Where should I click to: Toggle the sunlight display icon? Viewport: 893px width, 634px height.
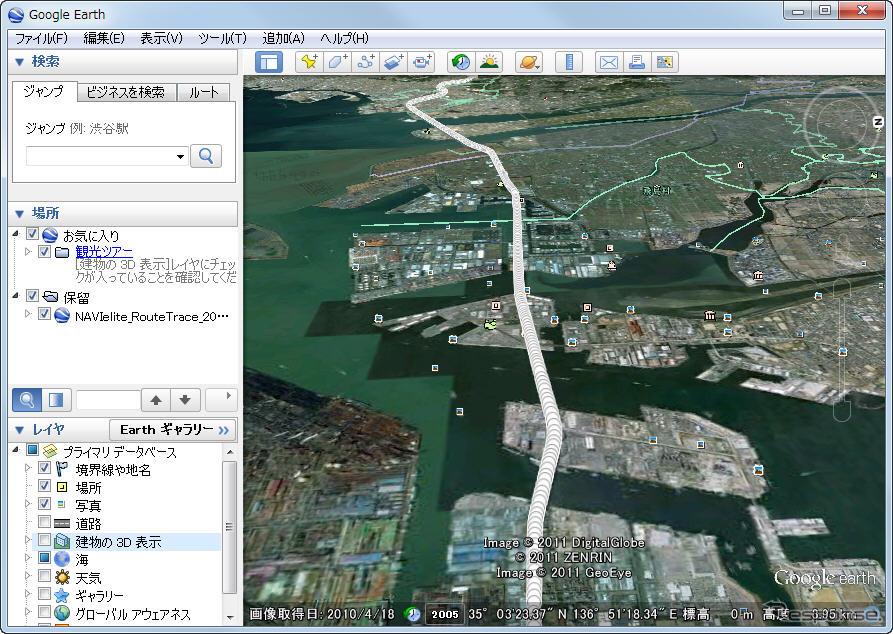489,62
